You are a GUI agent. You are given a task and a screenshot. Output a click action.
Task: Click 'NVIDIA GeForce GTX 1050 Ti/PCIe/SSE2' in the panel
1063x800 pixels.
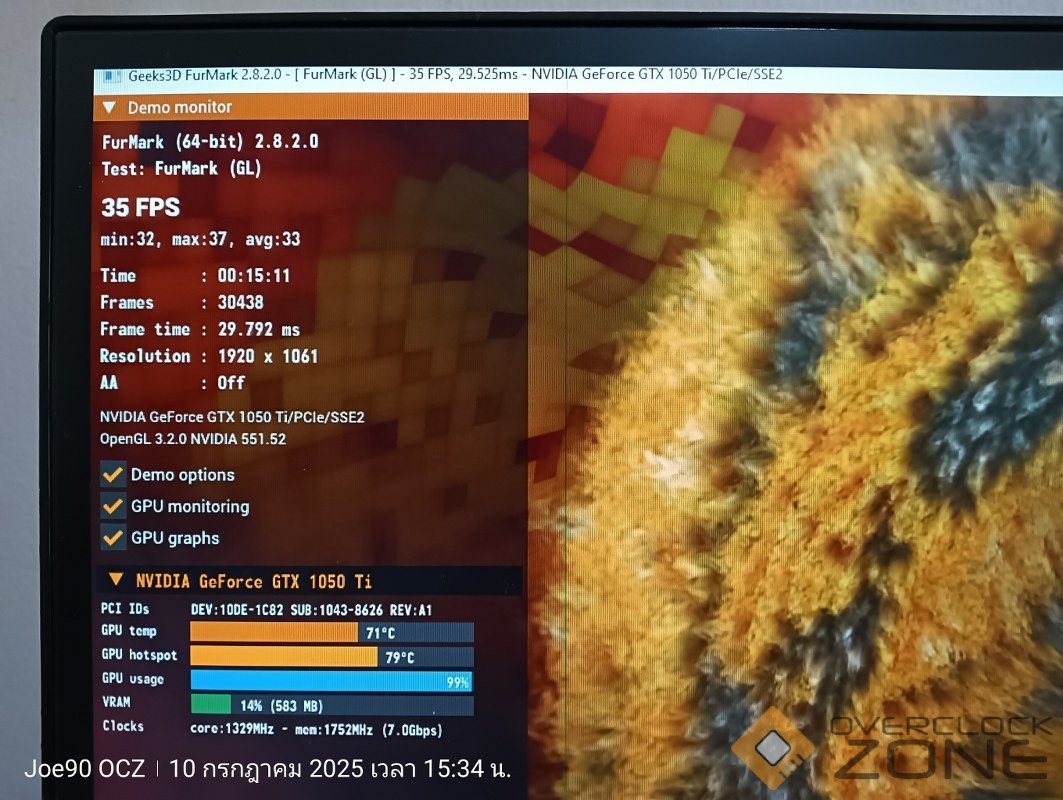[x=233, y=417]
